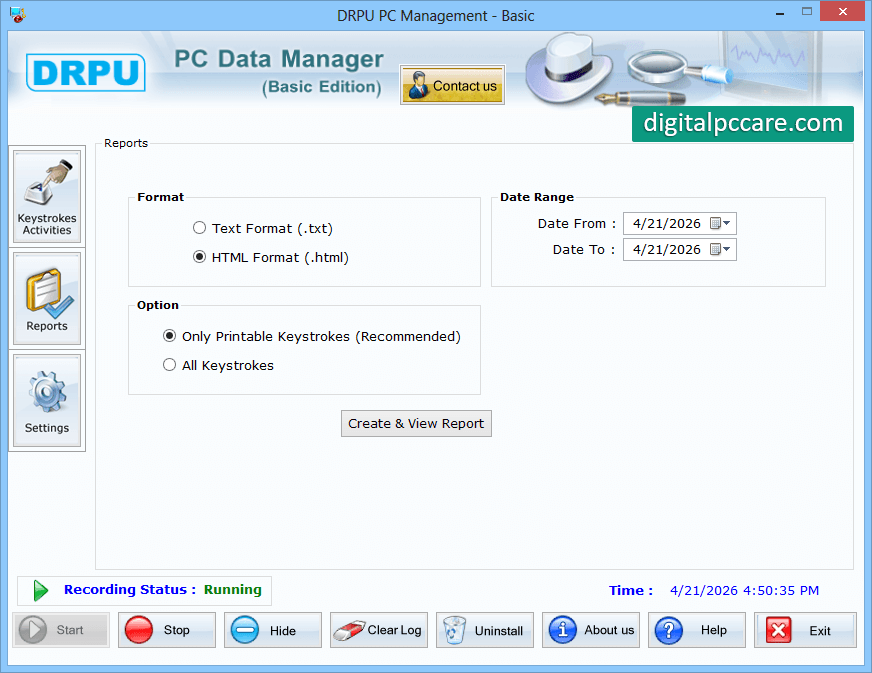Click the Contact us button
Viewport: 872px width, 673px height.
[452, 85]
